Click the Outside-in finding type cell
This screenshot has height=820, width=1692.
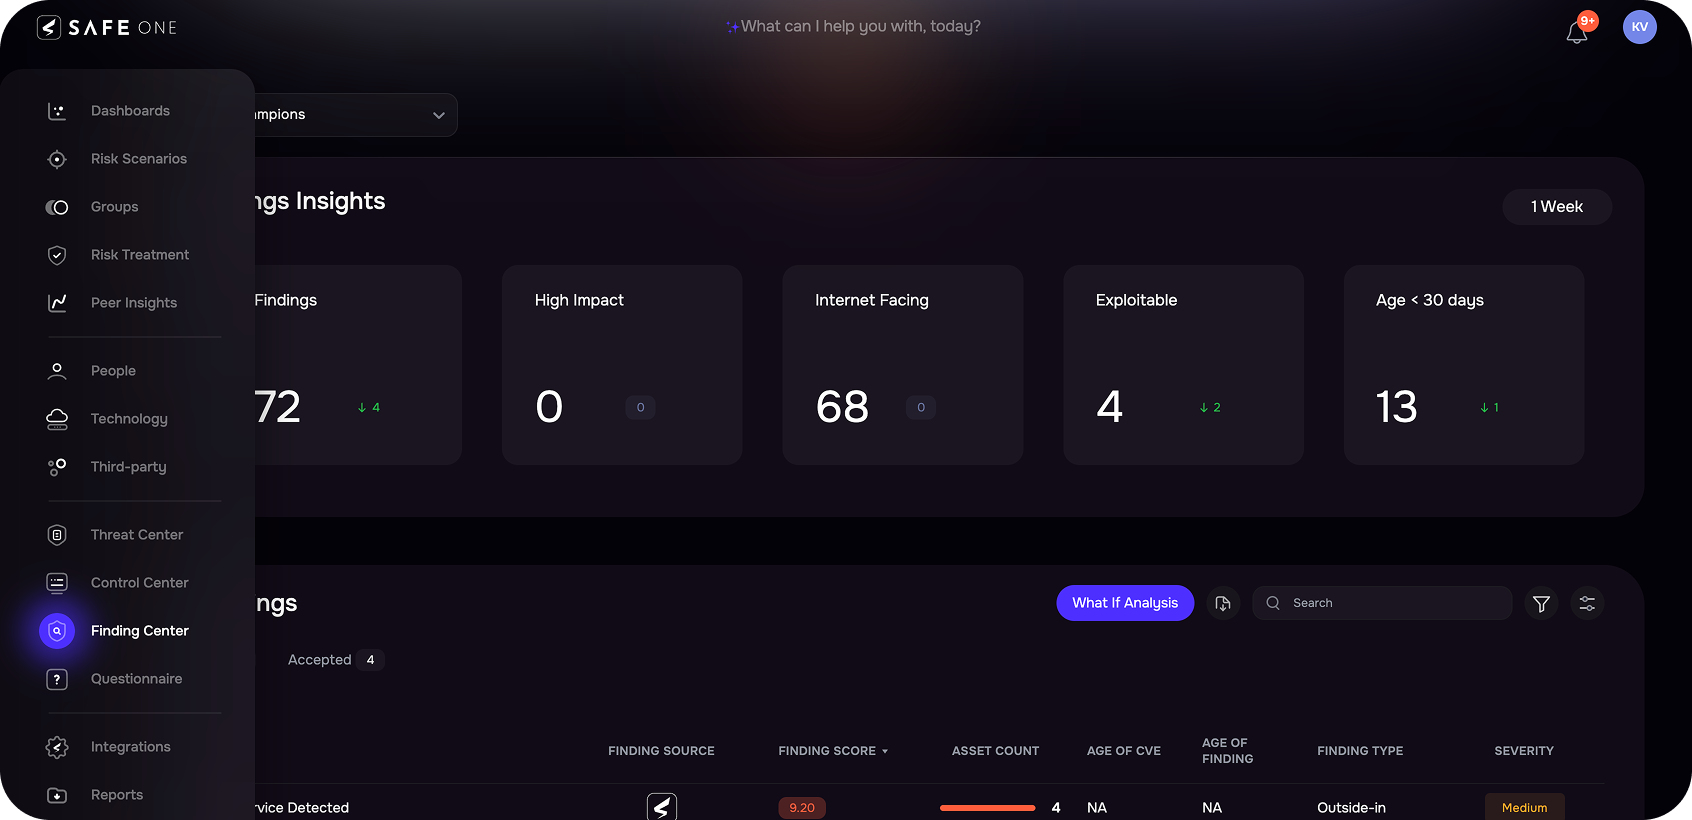click(1351, 808)
